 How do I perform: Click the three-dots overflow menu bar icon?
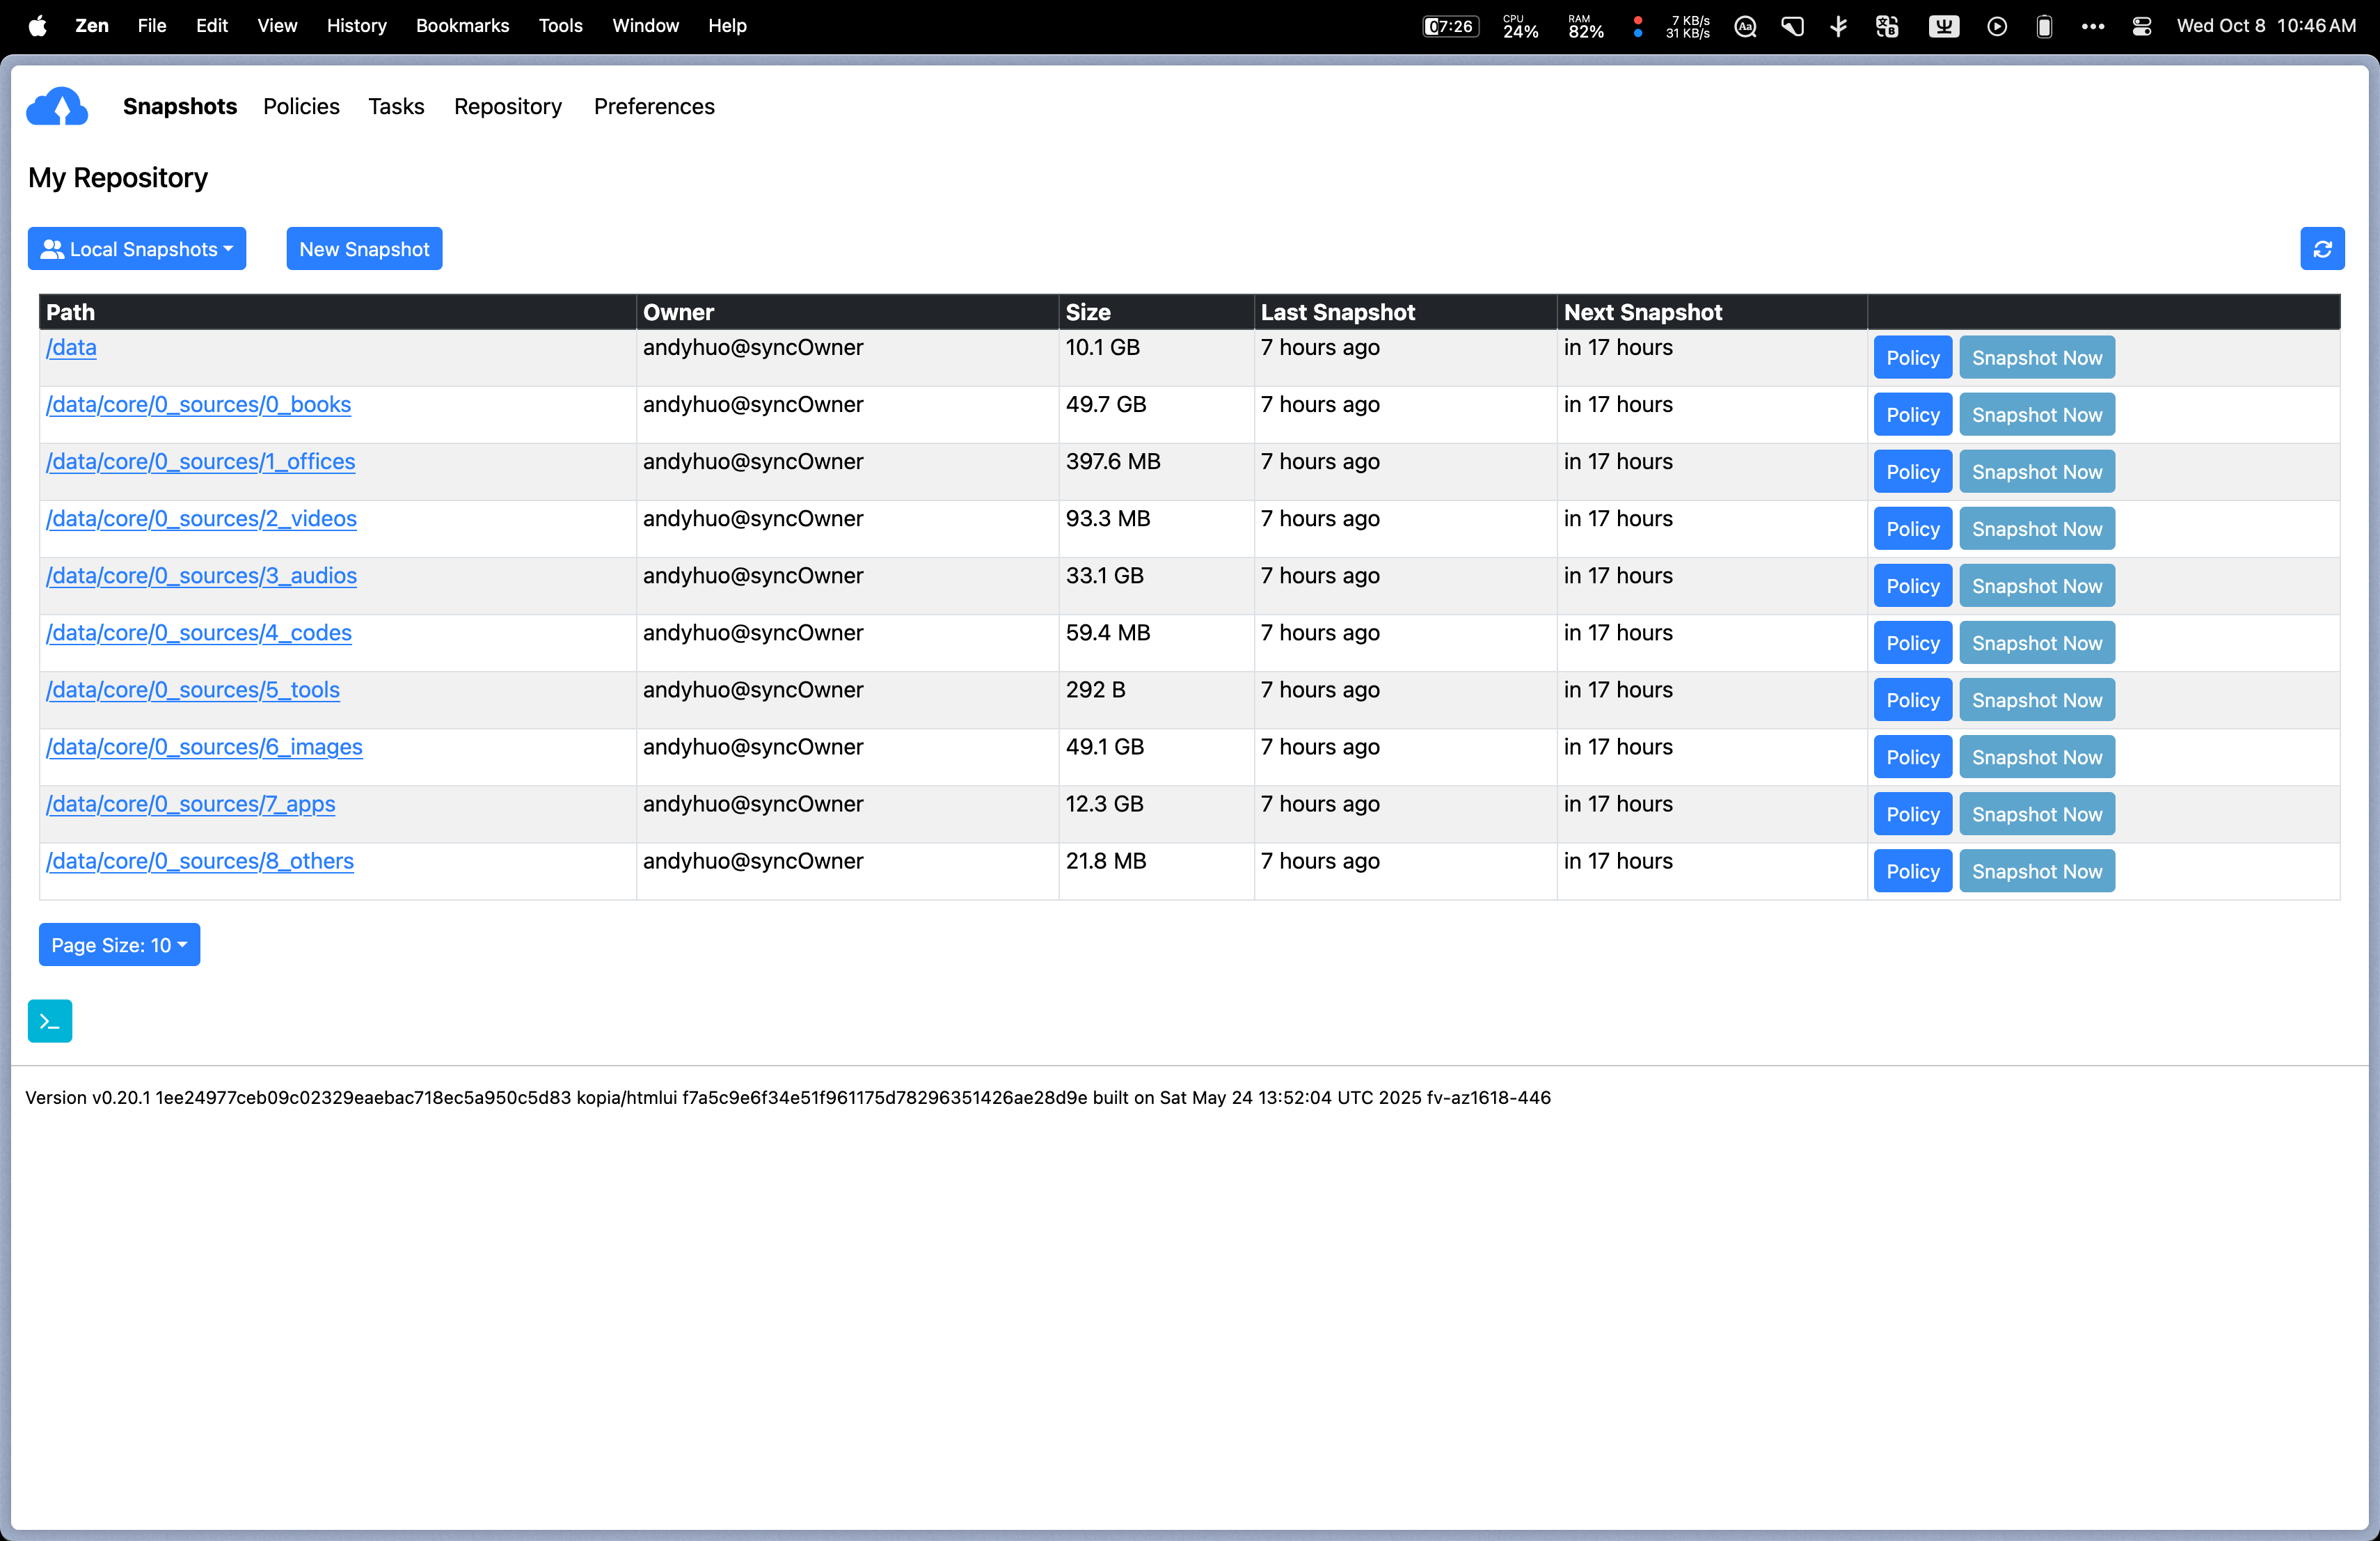[x=2093, y=26]
